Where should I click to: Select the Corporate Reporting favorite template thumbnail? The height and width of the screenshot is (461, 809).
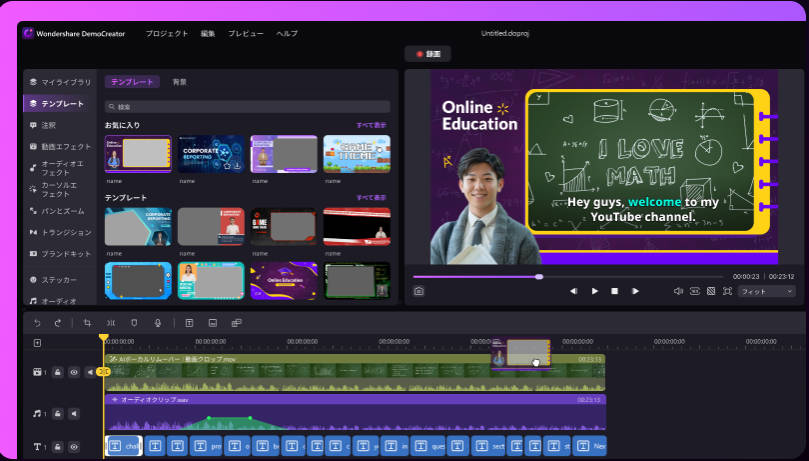coord(211,154)
